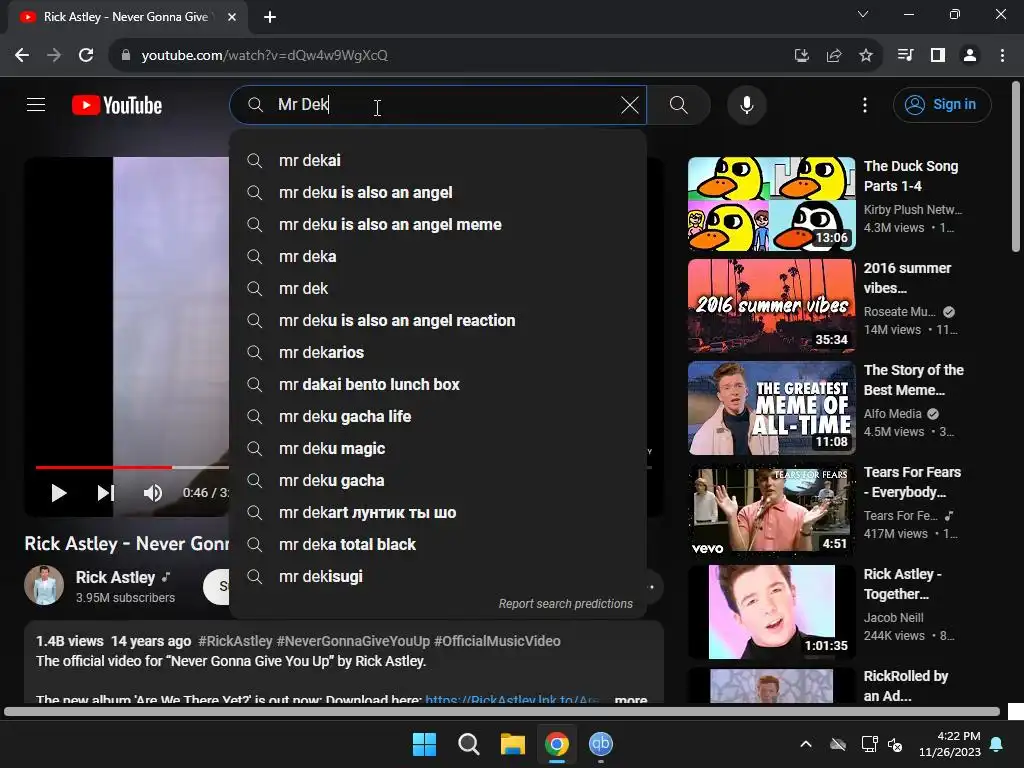Open Chrome media controls icon

point(905,55)
